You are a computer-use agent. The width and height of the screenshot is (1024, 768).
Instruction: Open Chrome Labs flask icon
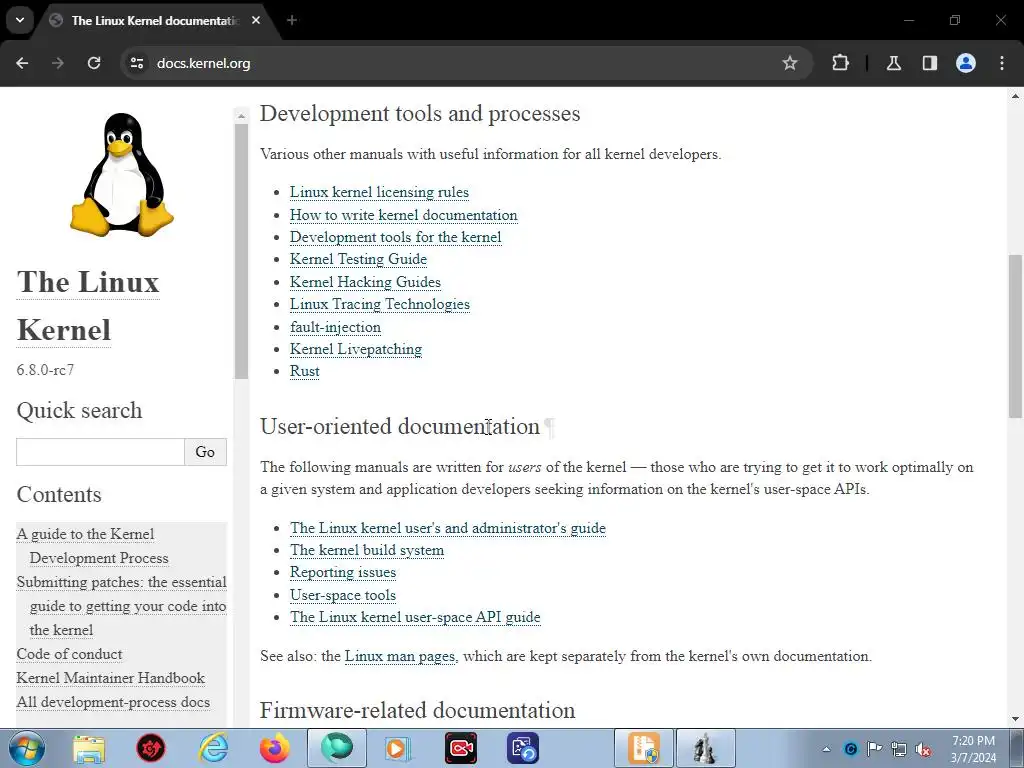click(893, 63)
